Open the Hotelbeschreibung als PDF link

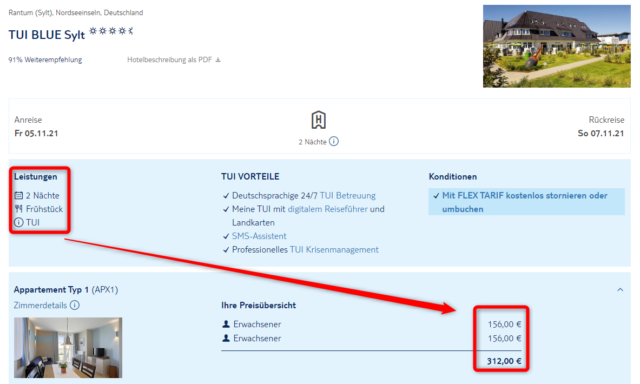pyautogui.click(x=169, y=60)
